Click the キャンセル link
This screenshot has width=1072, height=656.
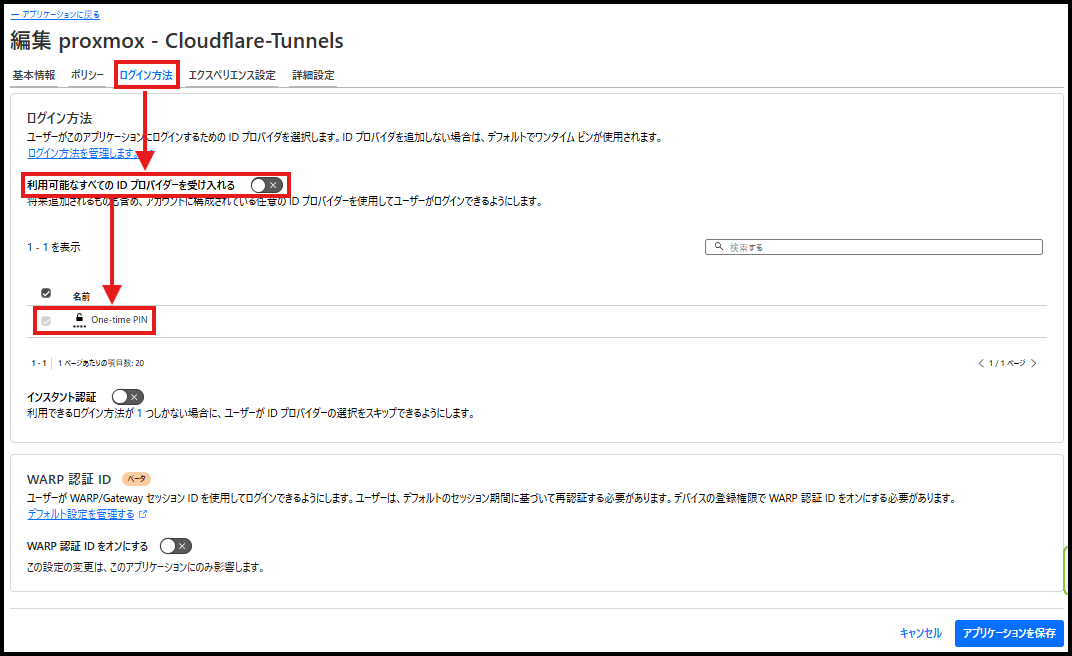pyautogui.click(x=919, y=633)
